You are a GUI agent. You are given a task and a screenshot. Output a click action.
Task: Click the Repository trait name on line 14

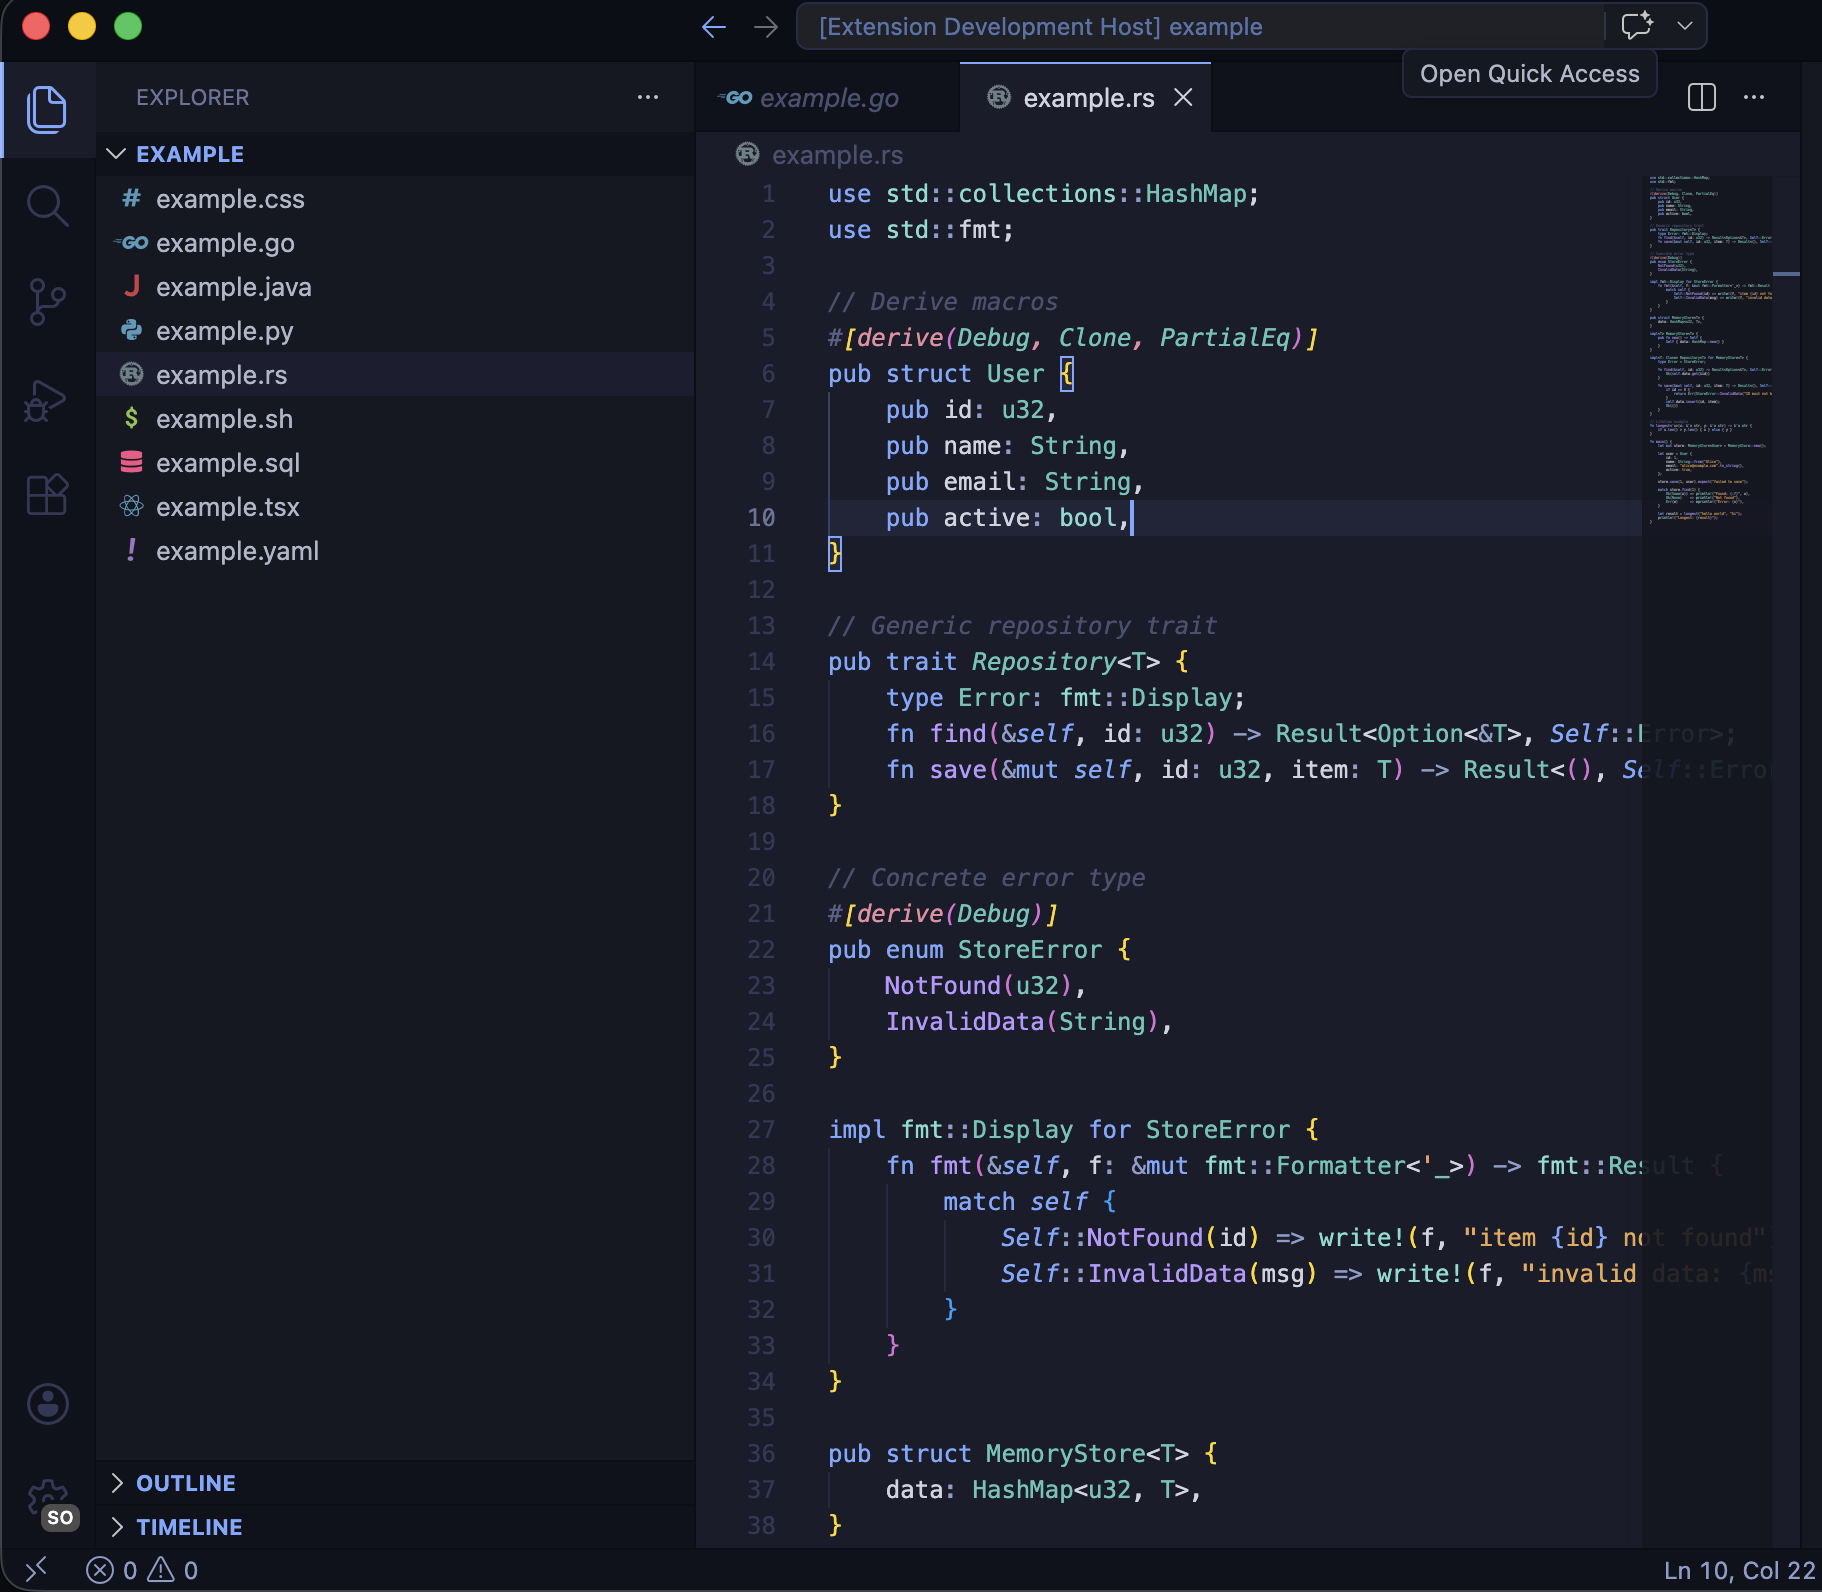[1044, 662]
